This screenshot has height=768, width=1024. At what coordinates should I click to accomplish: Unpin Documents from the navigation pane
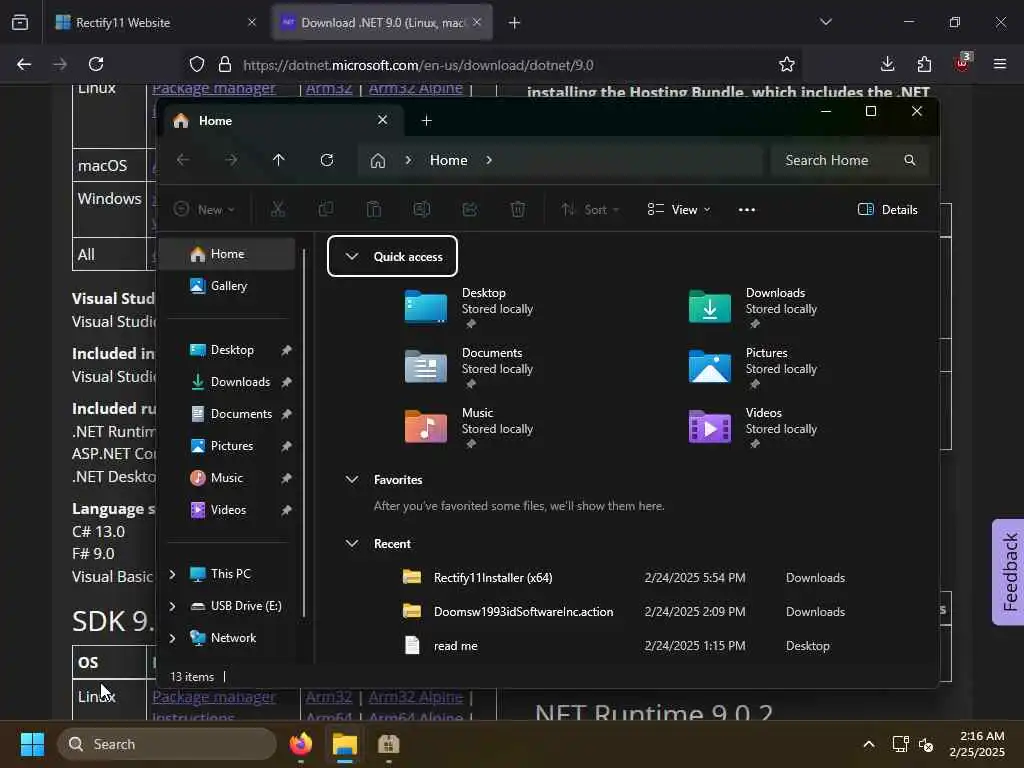coord(286,414)
